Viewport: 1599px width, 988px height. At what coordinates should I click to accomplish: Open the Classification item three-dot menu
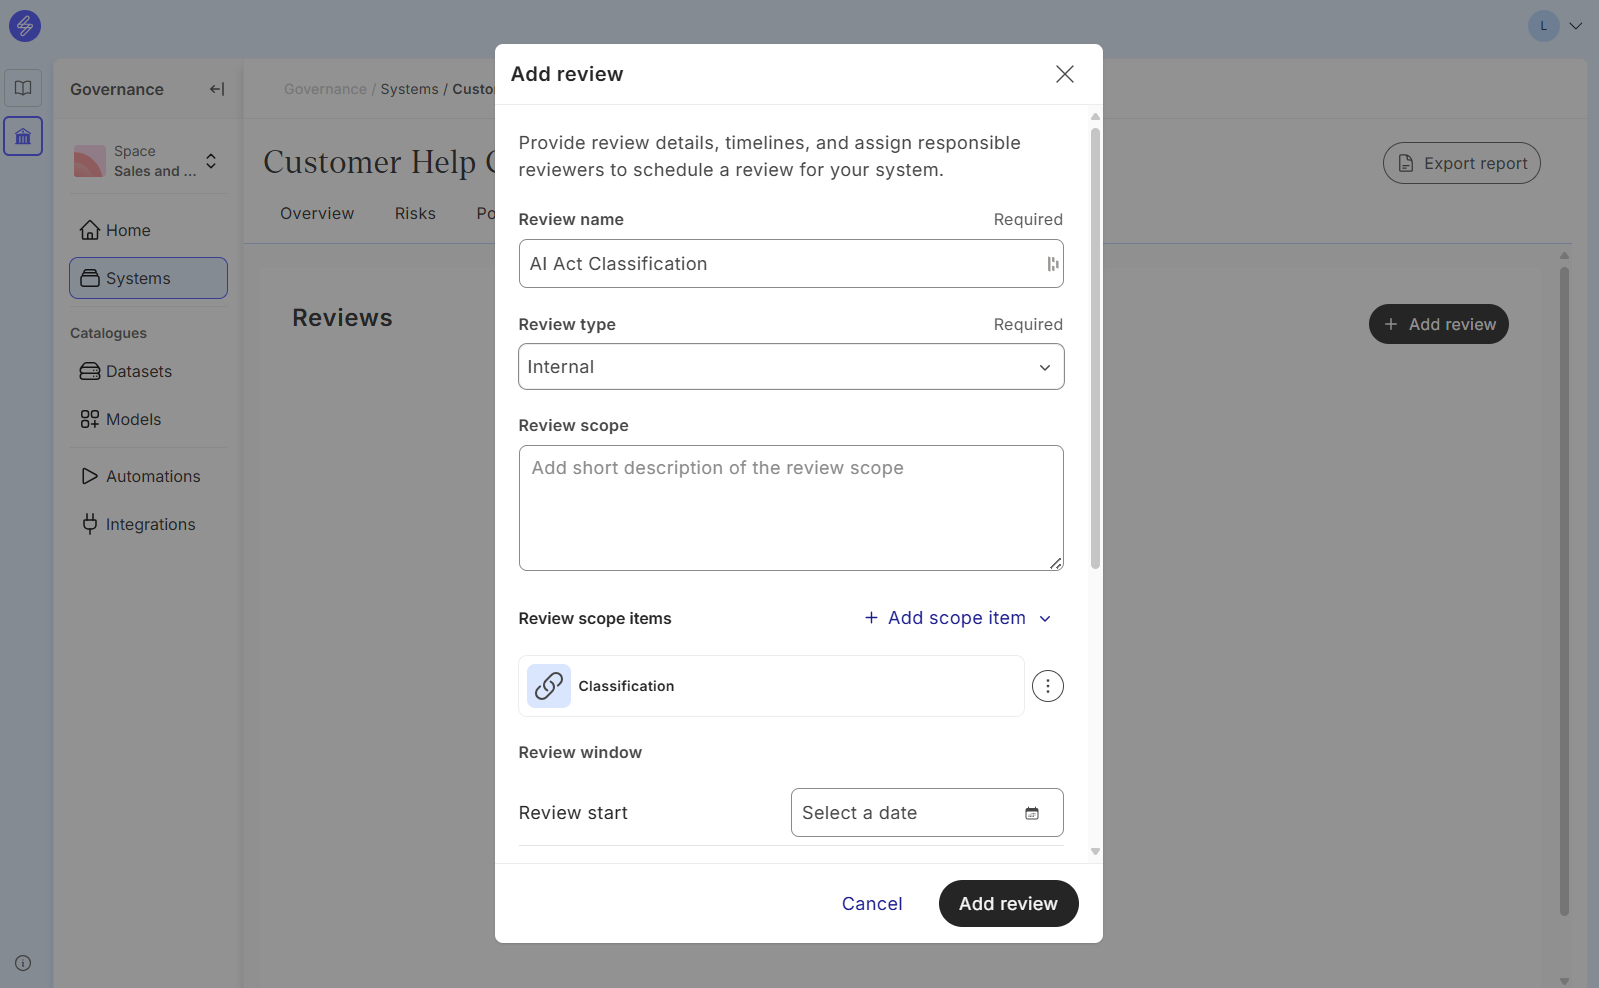[1047, 686]
